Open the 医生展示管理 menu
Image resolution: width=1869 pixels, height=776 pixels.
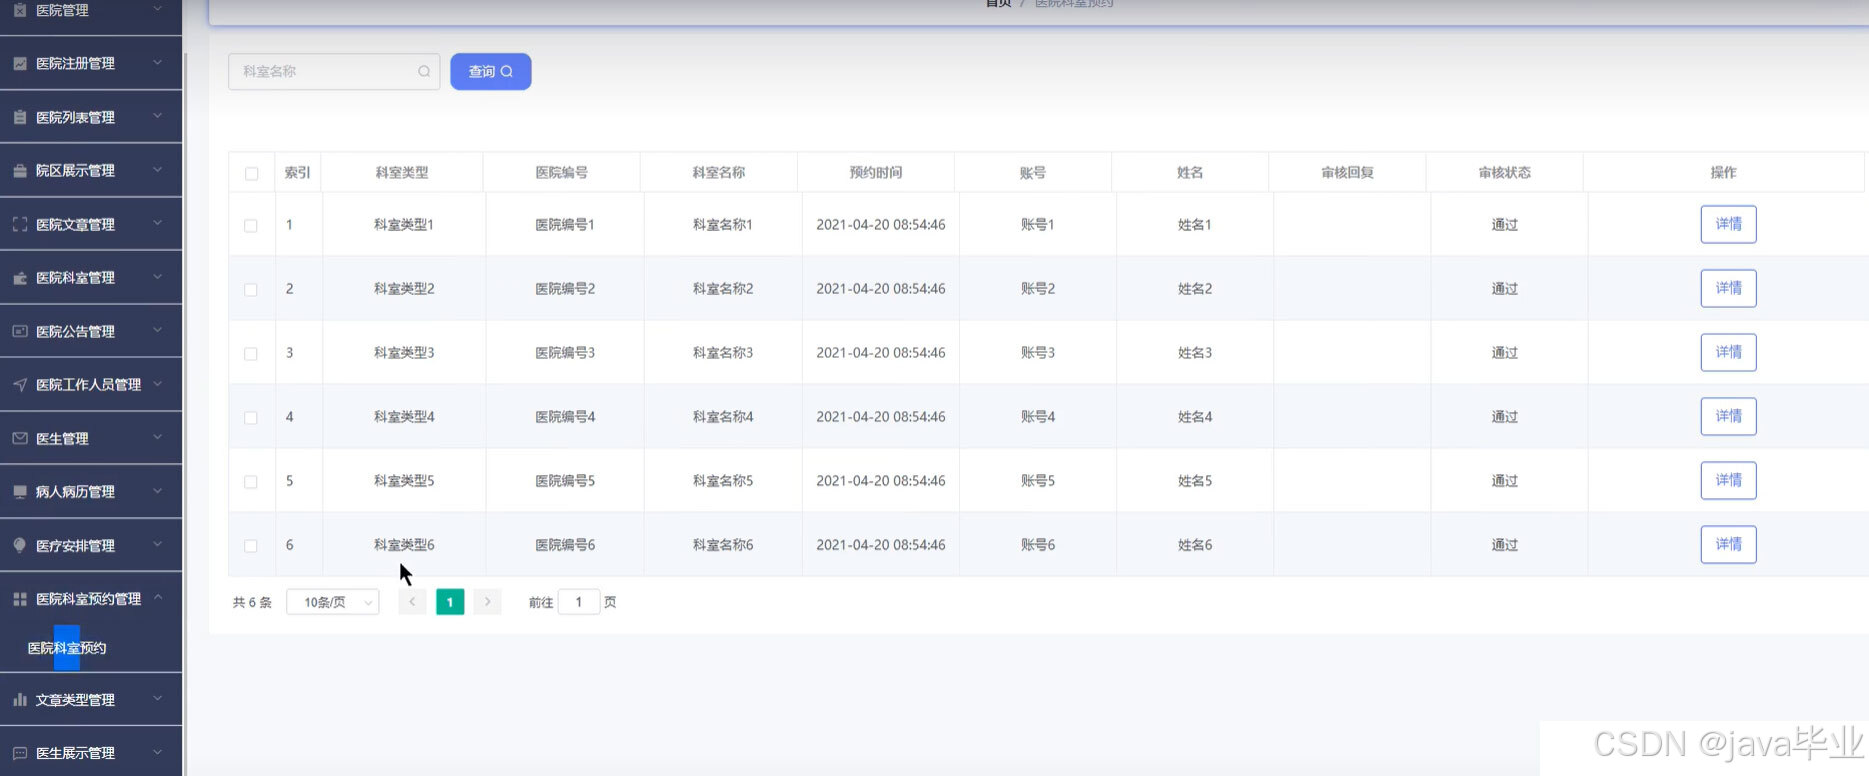click(x=91, y=752)
